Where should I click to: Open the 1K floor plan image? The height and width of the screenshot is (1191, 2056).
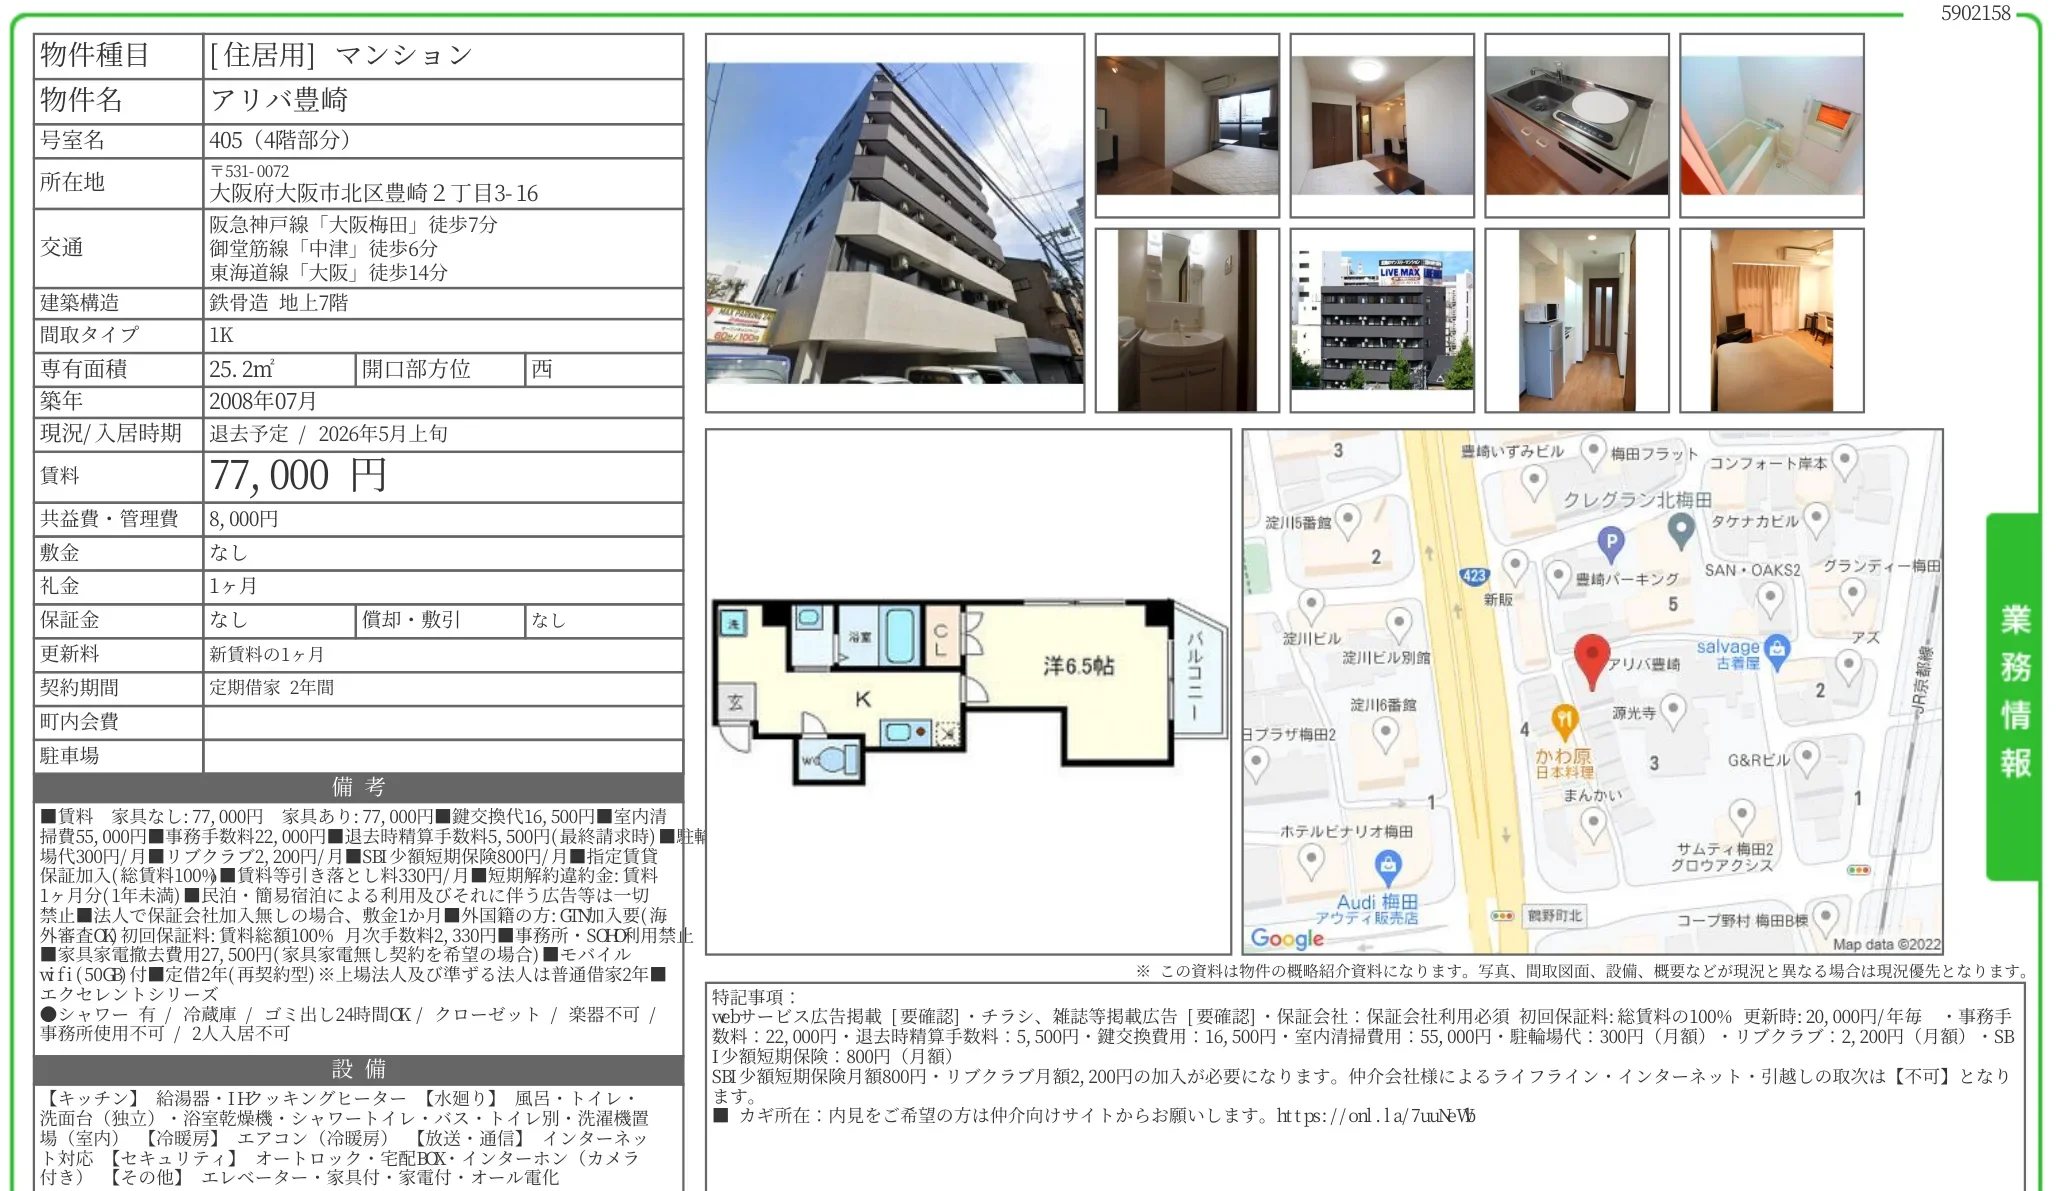pyautogui.click(x=967, y=690)
